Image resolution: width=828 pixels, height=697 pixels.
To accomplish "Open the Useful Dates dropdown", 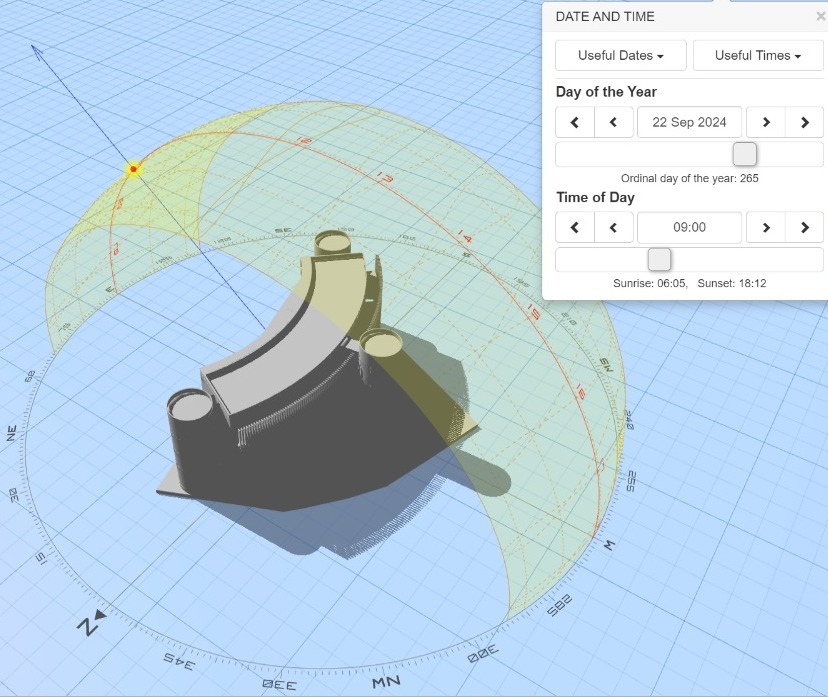I will 618,56.
